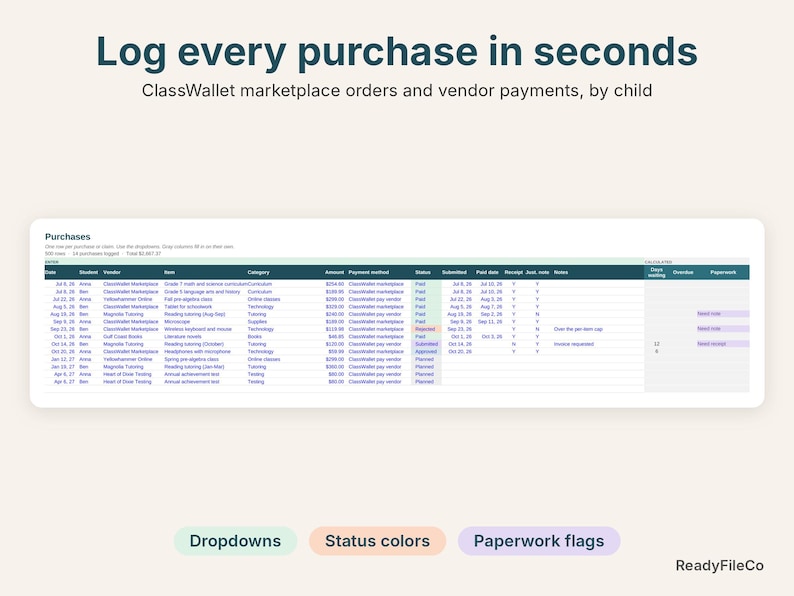This screenshot has height=596, width=794.
Task: Open Paid status for Grade 7 curriculum row
Action: [x=426, y=284]
